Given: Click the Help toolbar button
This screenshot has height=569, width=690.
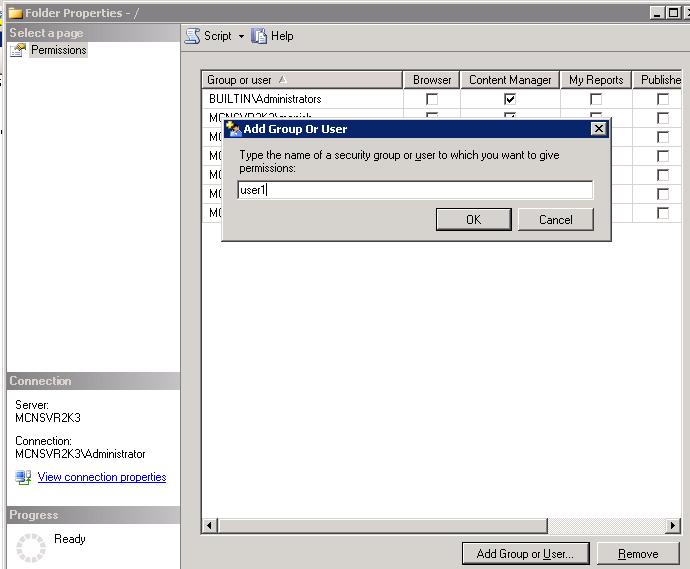Looking at the screenshot, I should tap(272, 36).
